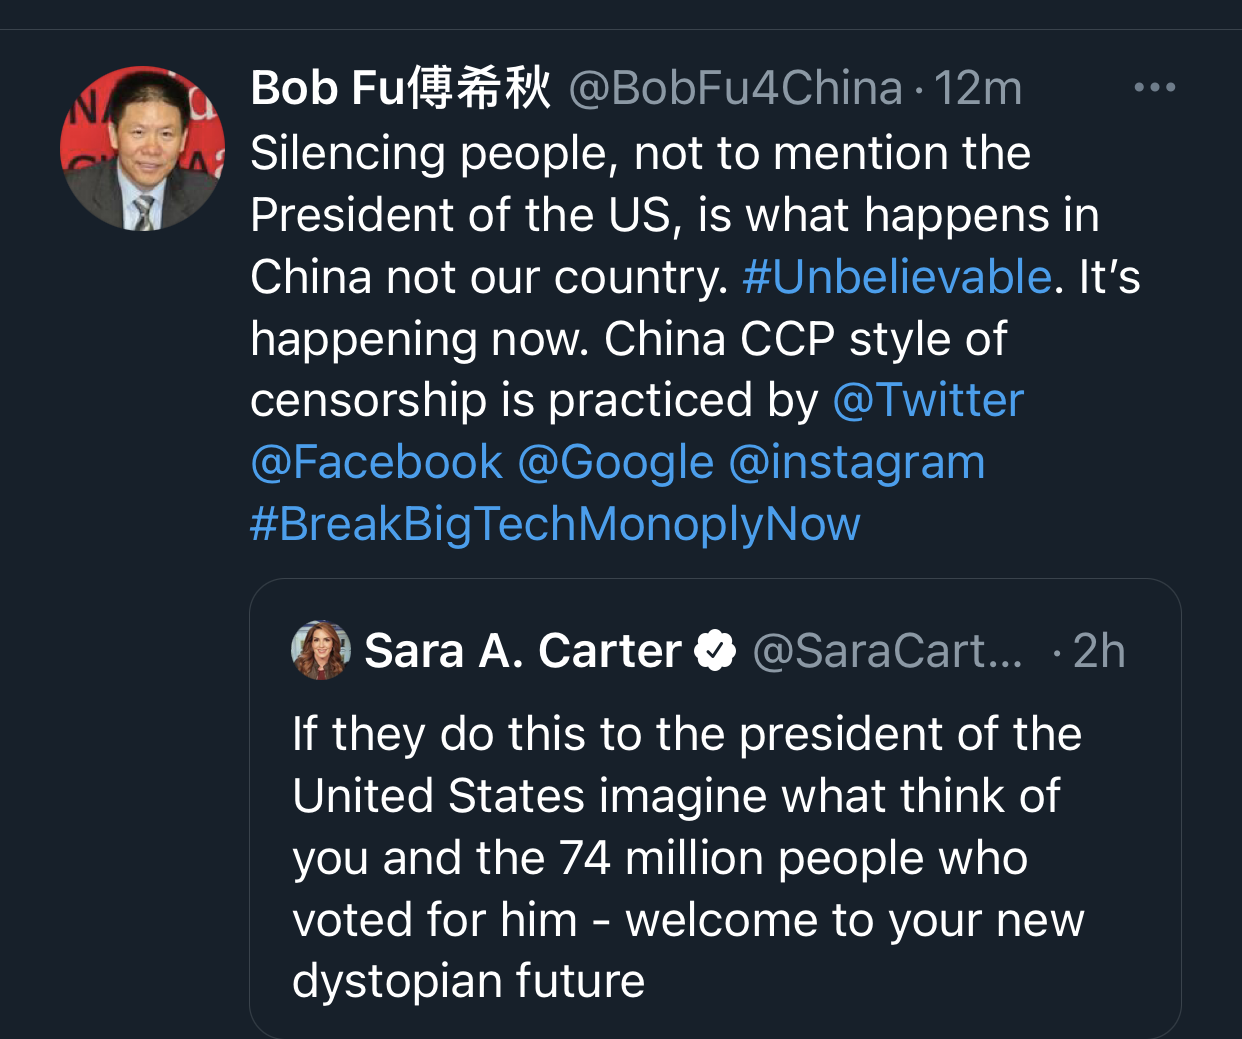Click the Bob Fu傅希秋 display name
This screenshot has height=1039, width=1242.
click(x=400, y=88)
